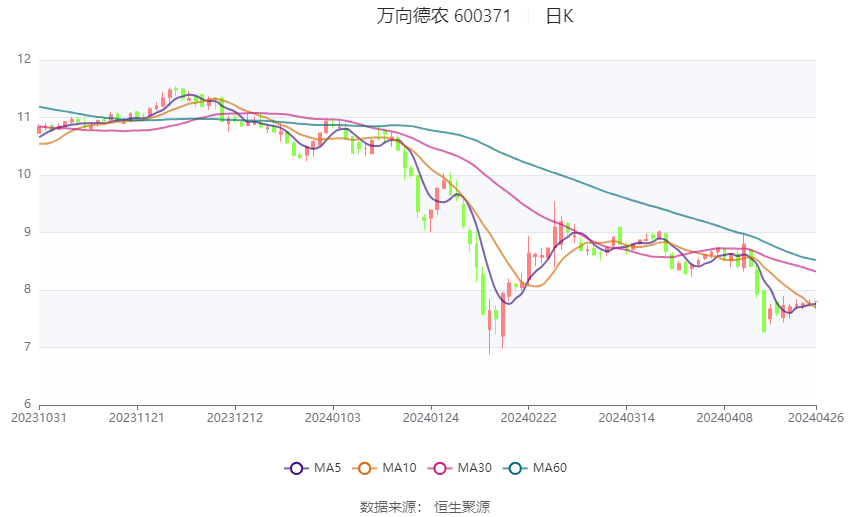The image size is (850, 517).
Task: Hide the MA60 line using its legend text
Action: pyautogui.click(x=549, y=467)
